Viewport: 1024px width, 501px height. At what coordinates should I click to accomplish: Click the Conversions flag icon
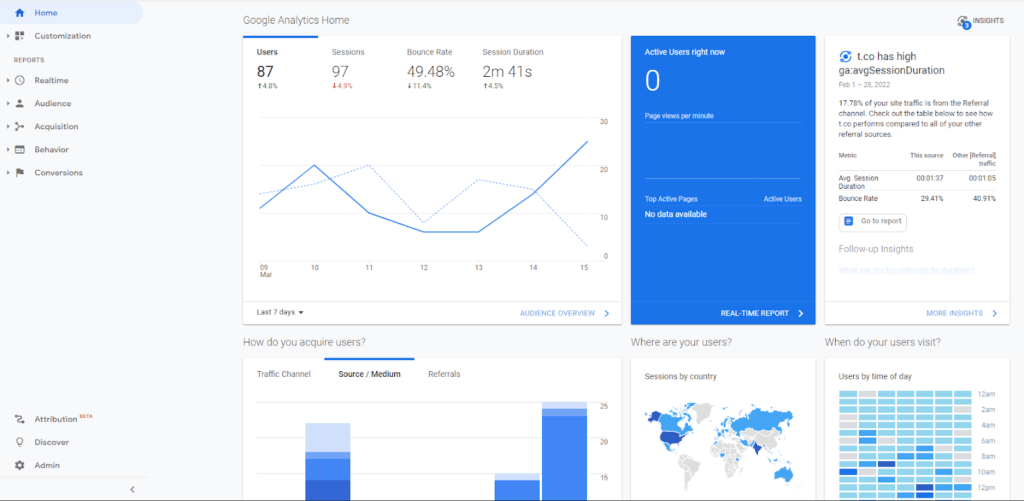[20, 172]
